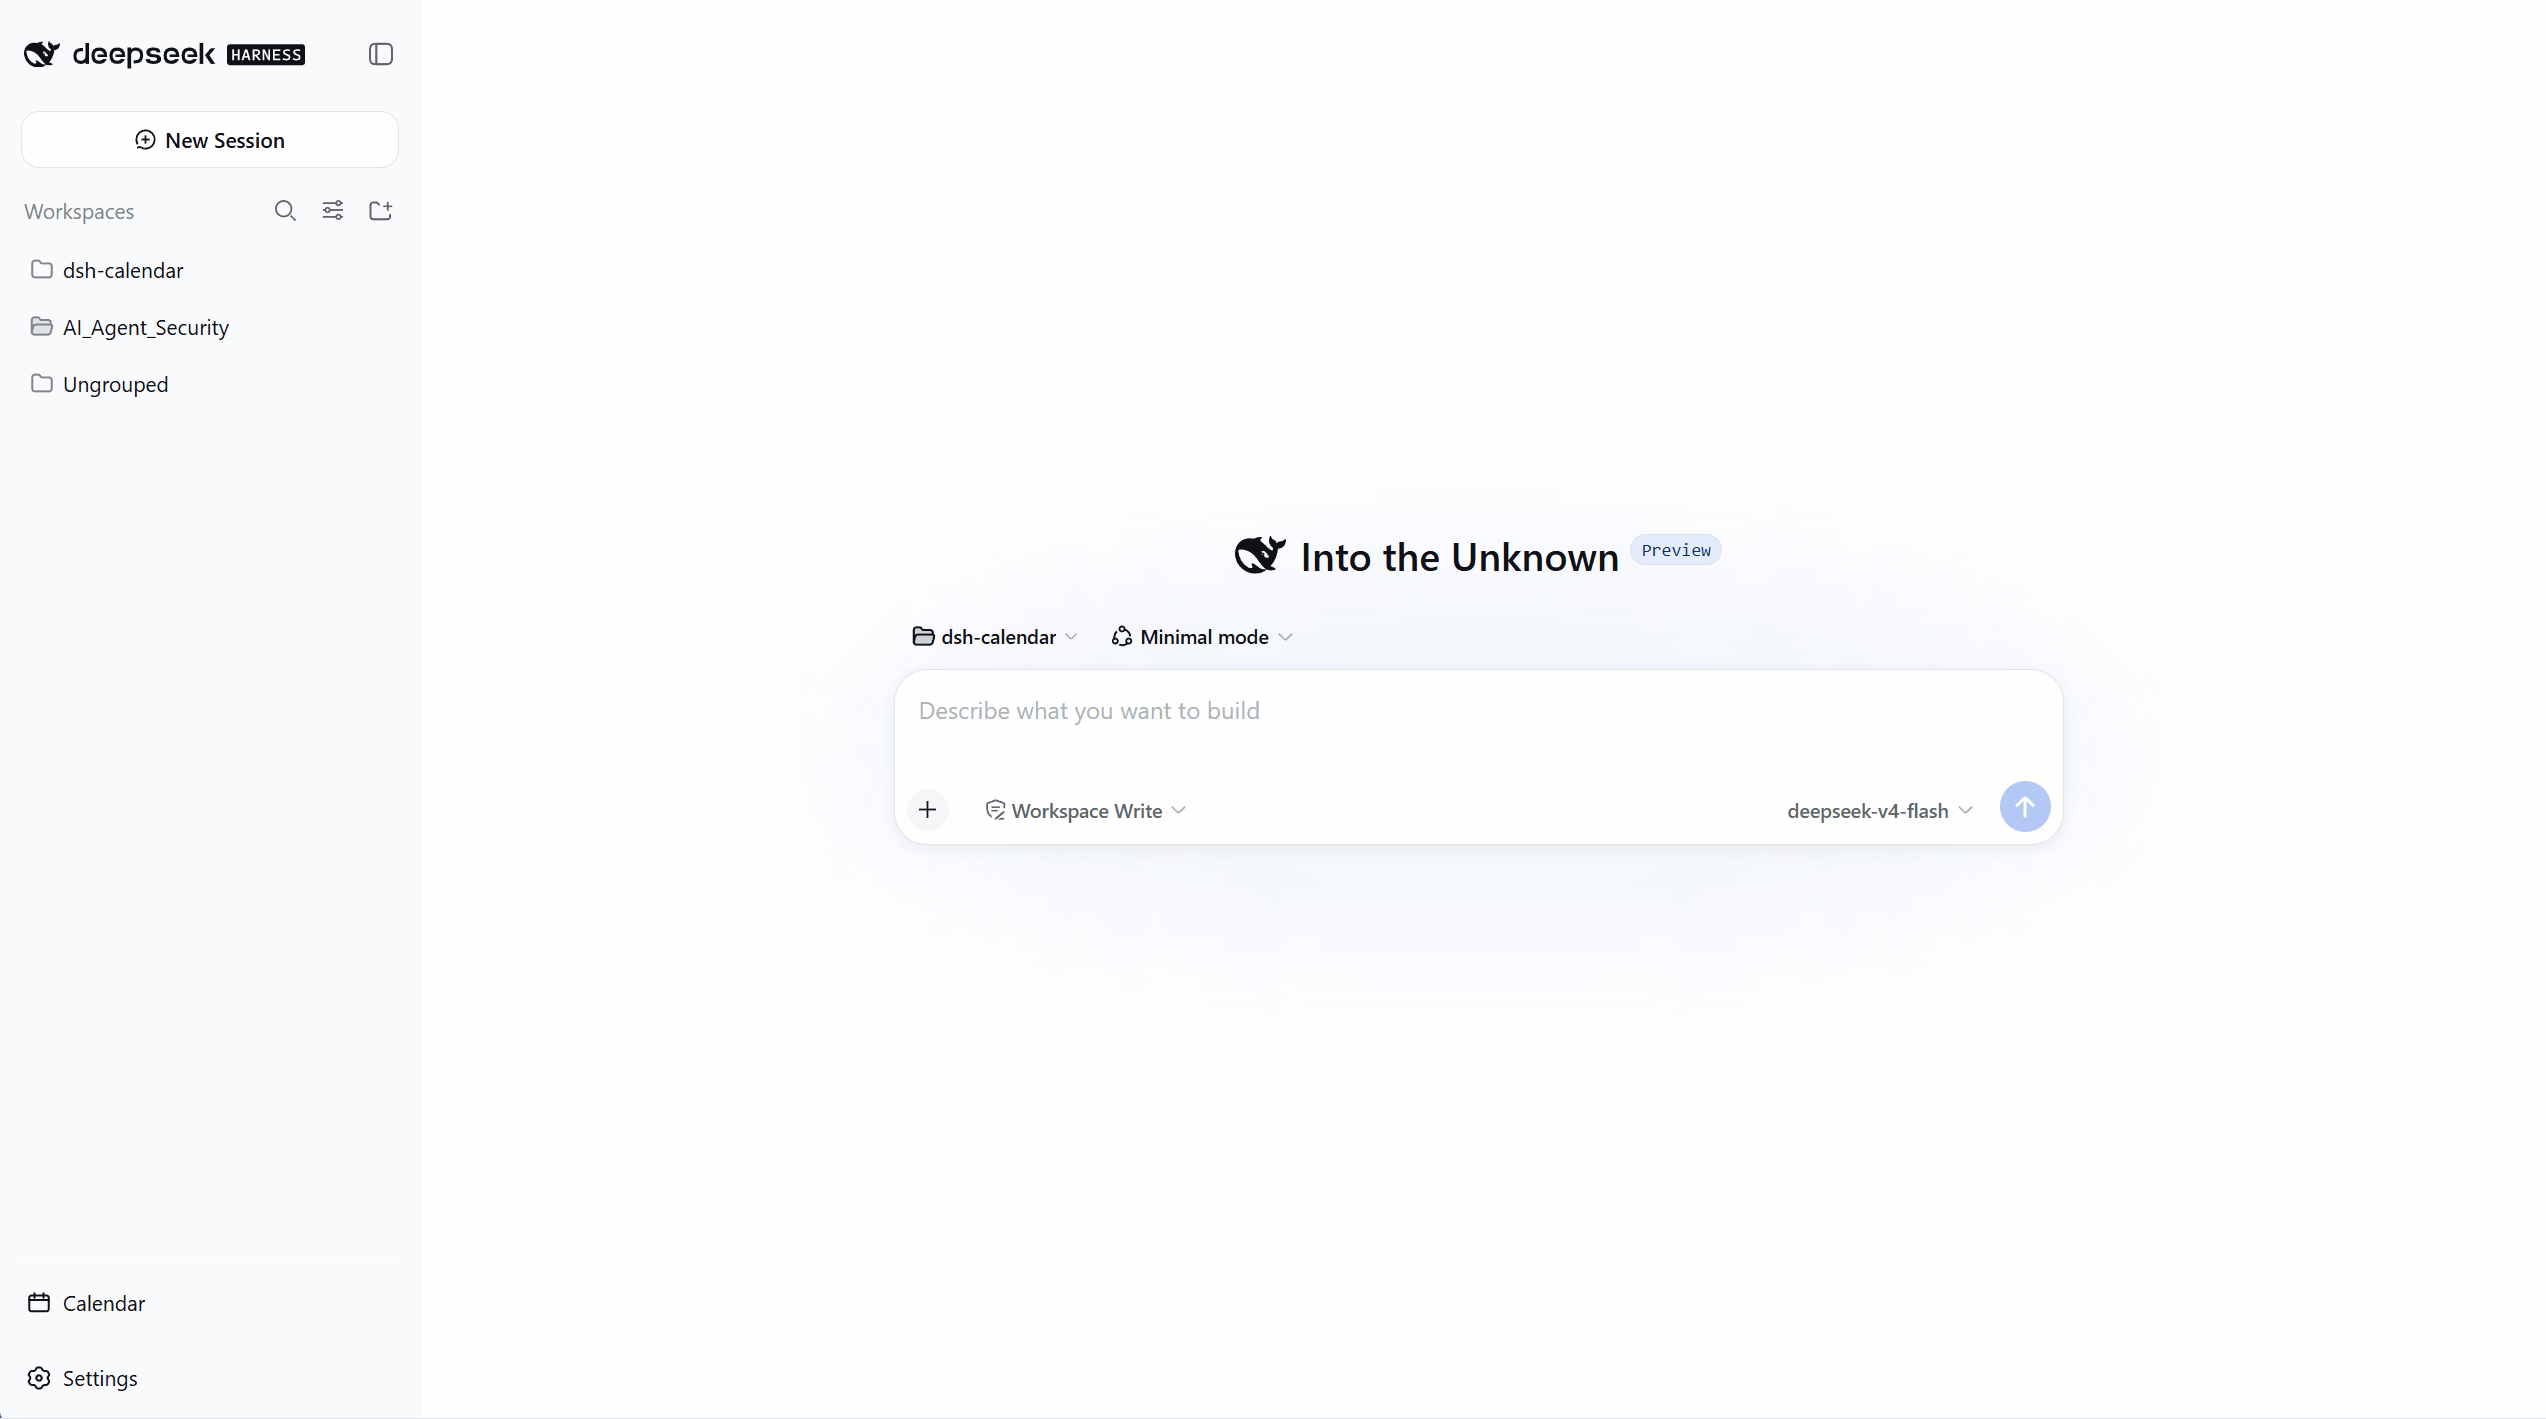
Task: Open workspace filter options icon
Action: (x=333, y=210)
